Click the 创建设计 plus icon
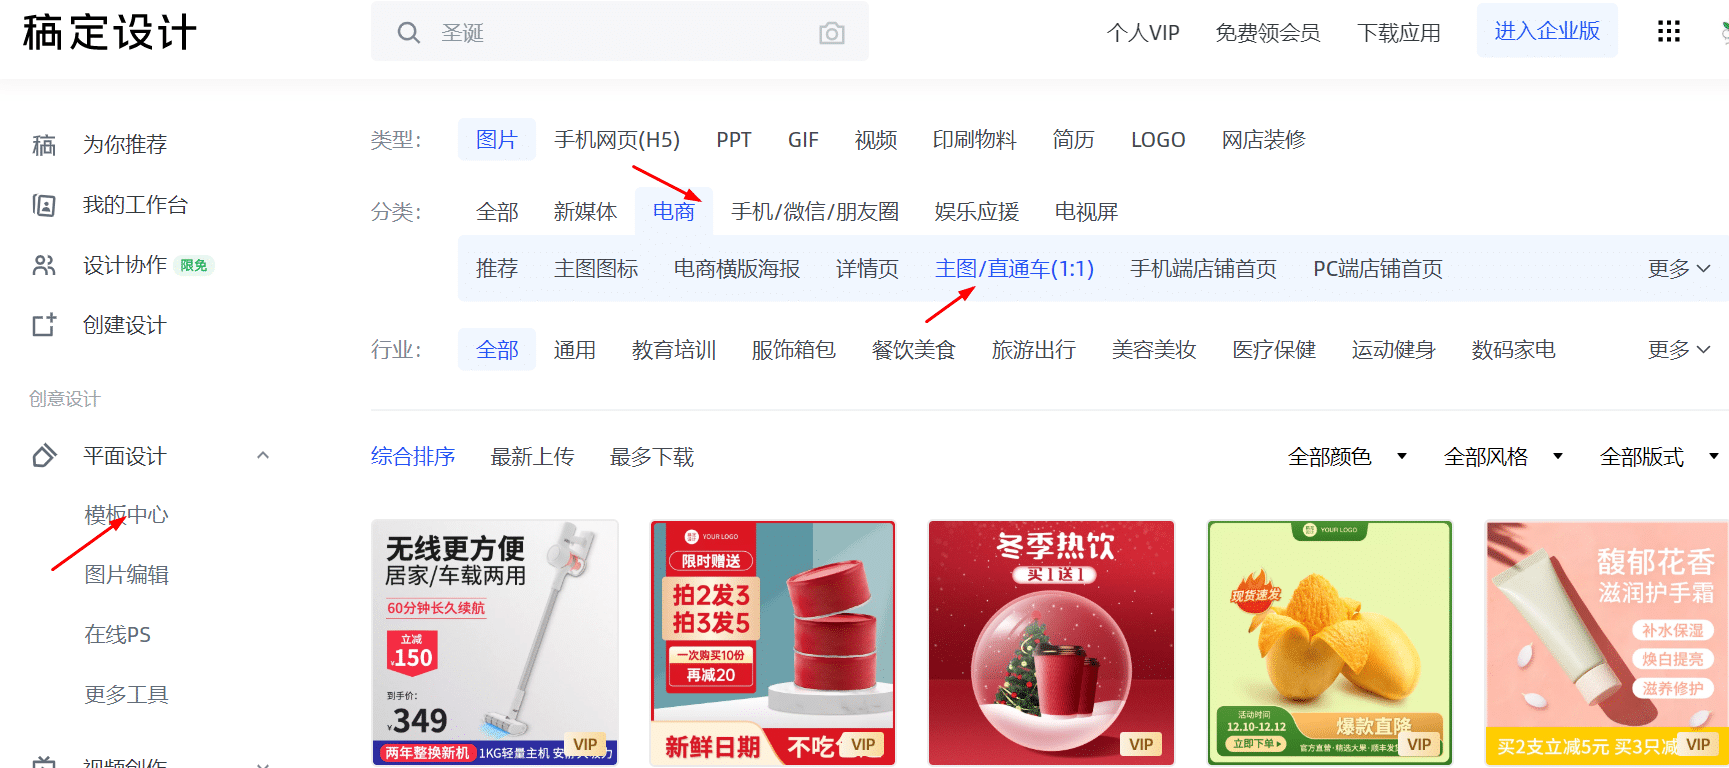The width and height of the screenshot is (1729, 768). (44, 325)
